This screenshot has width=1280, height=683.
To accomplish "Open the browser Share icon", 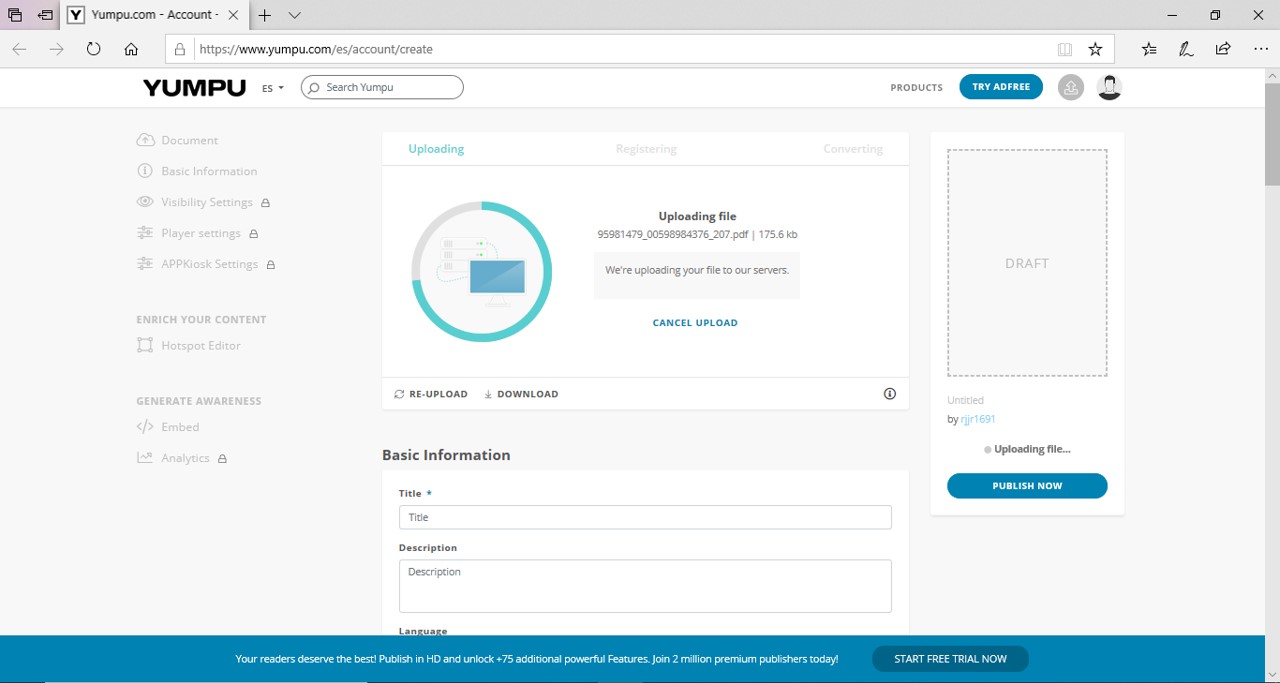I will coord(1223,49).
